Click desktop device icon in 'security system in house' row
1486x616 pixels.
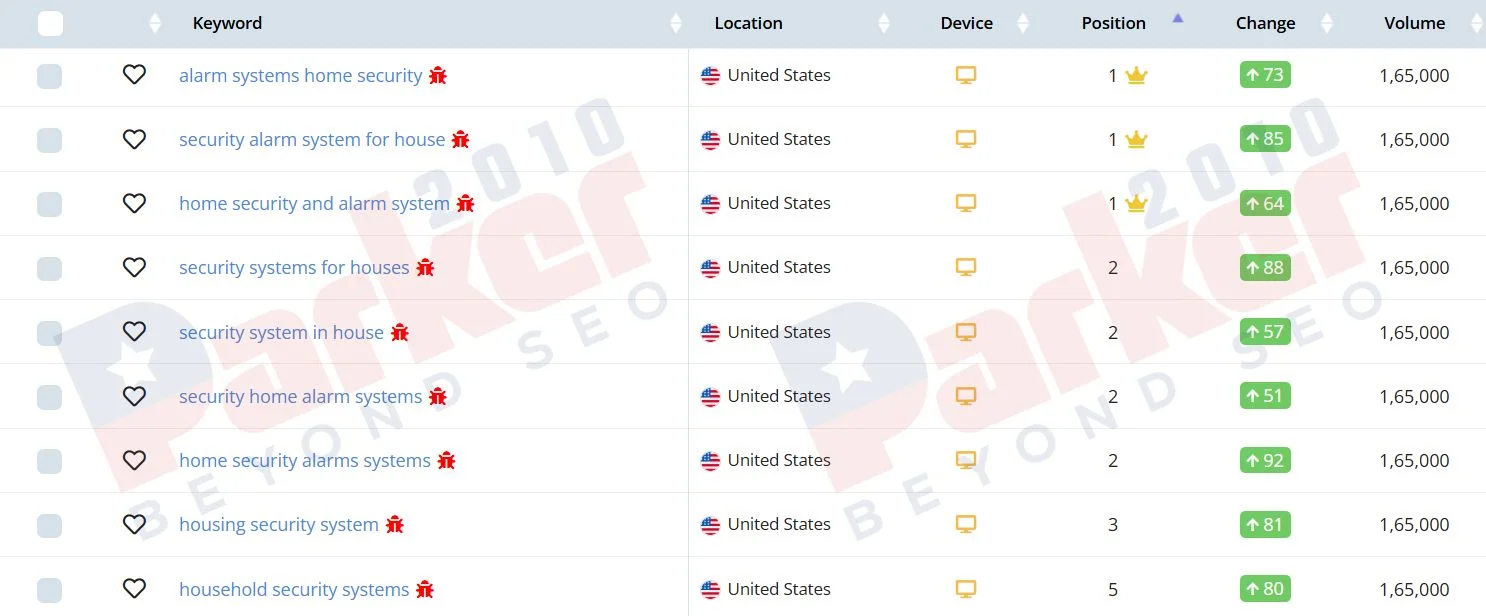coord(965,332)
